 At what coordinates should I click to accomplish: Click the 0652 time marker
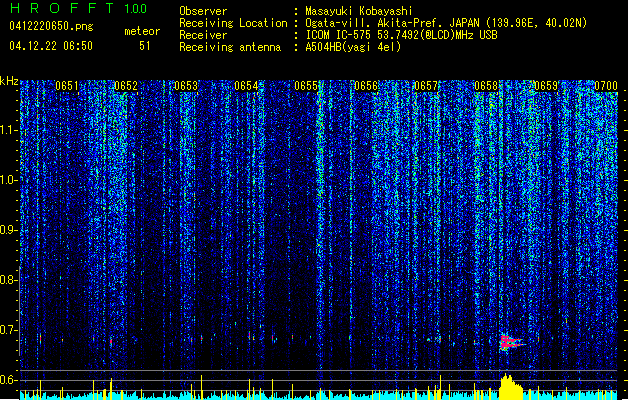[126, 86]
